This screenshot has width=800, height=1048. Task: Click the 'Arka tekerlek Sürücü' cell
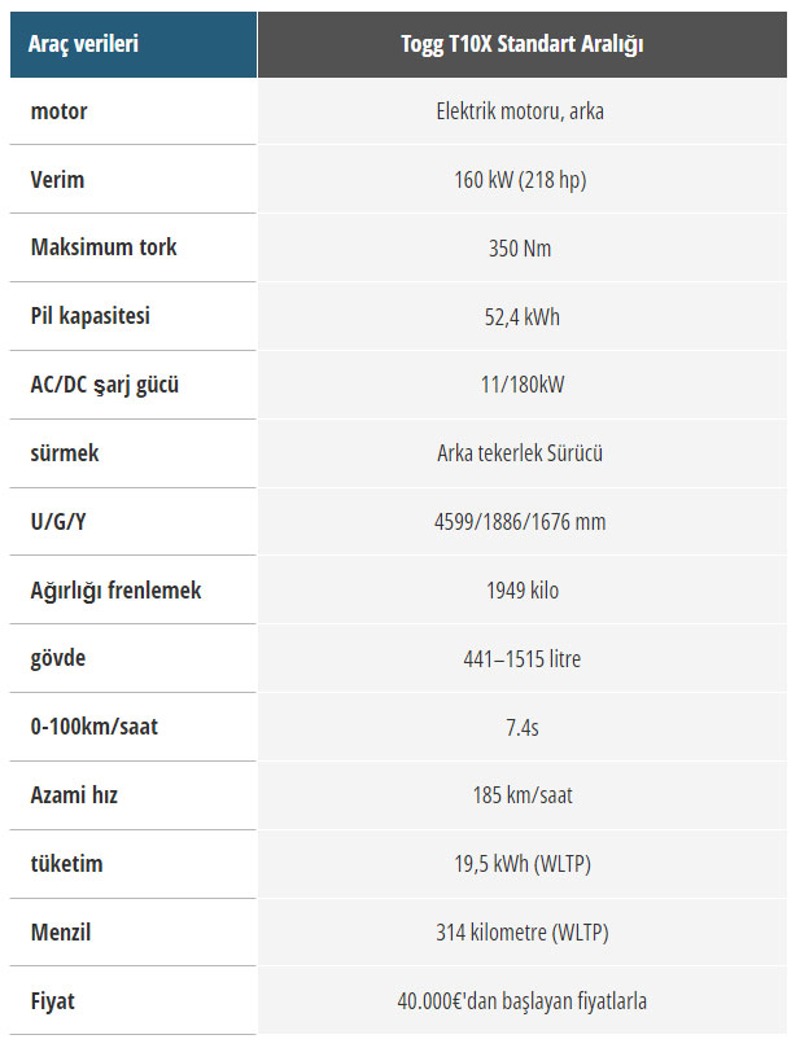point(521,453)
